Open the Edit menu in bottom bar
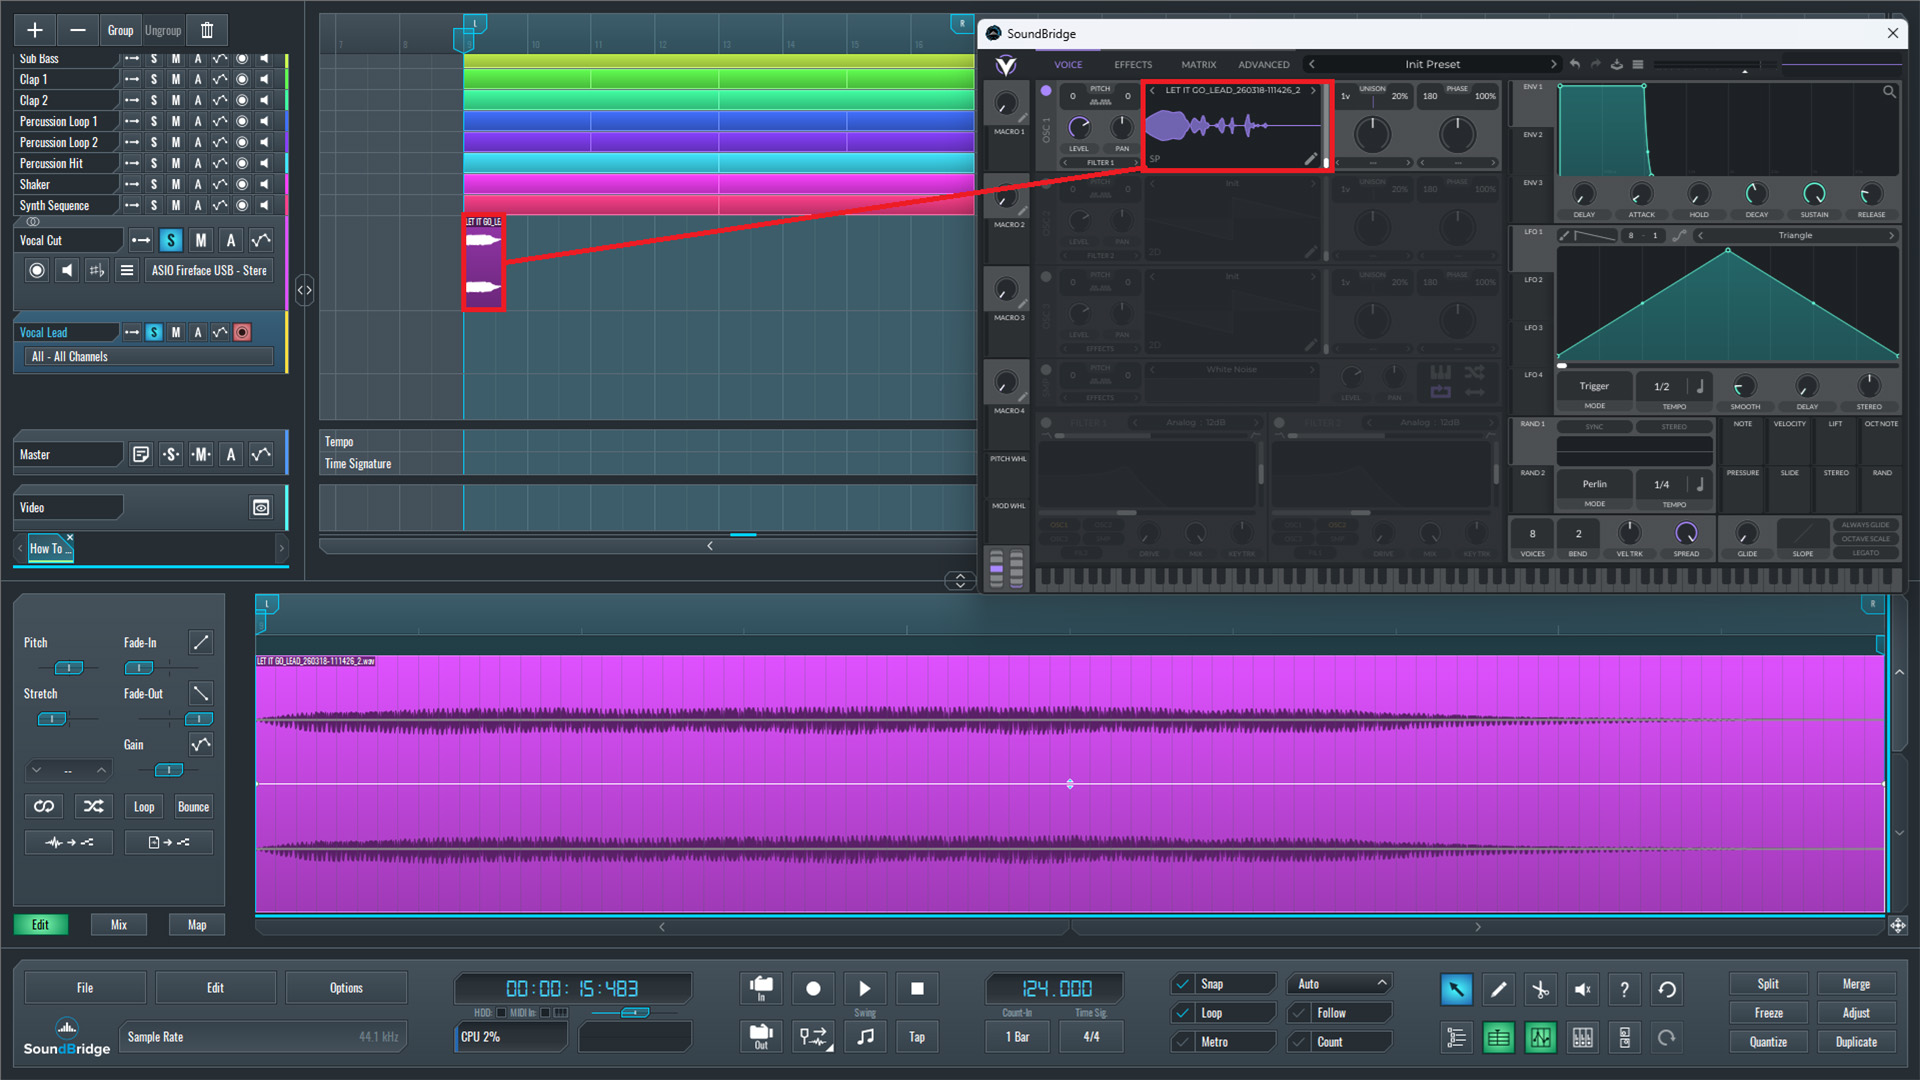Image resolution: width=1920 pixels, height=1080 pixels. pos(215,988)
